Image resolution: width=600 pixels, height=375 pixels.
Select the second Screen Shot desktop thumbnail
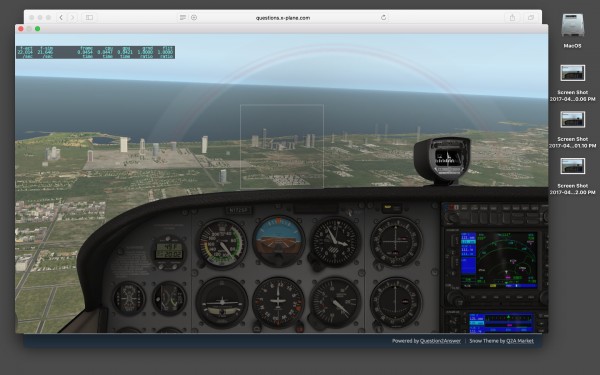(572, 120)
